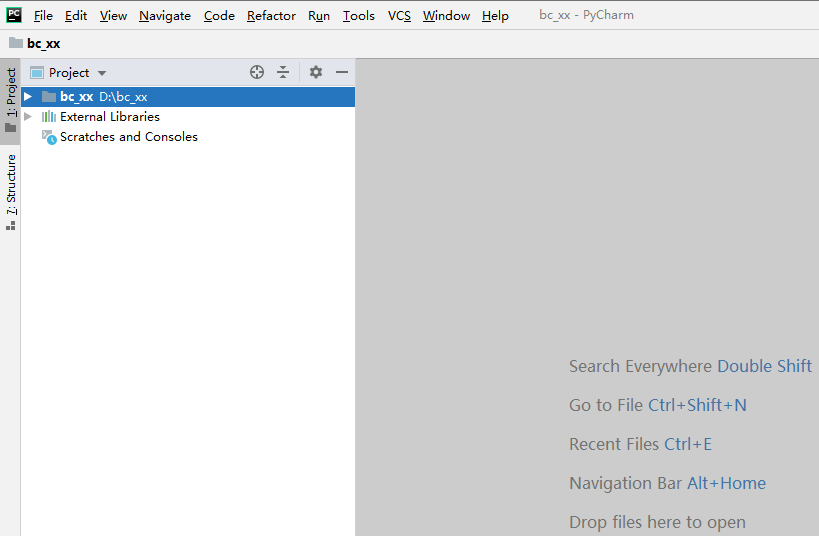Click the locate (scroll from source) crosshair icon

257,72
